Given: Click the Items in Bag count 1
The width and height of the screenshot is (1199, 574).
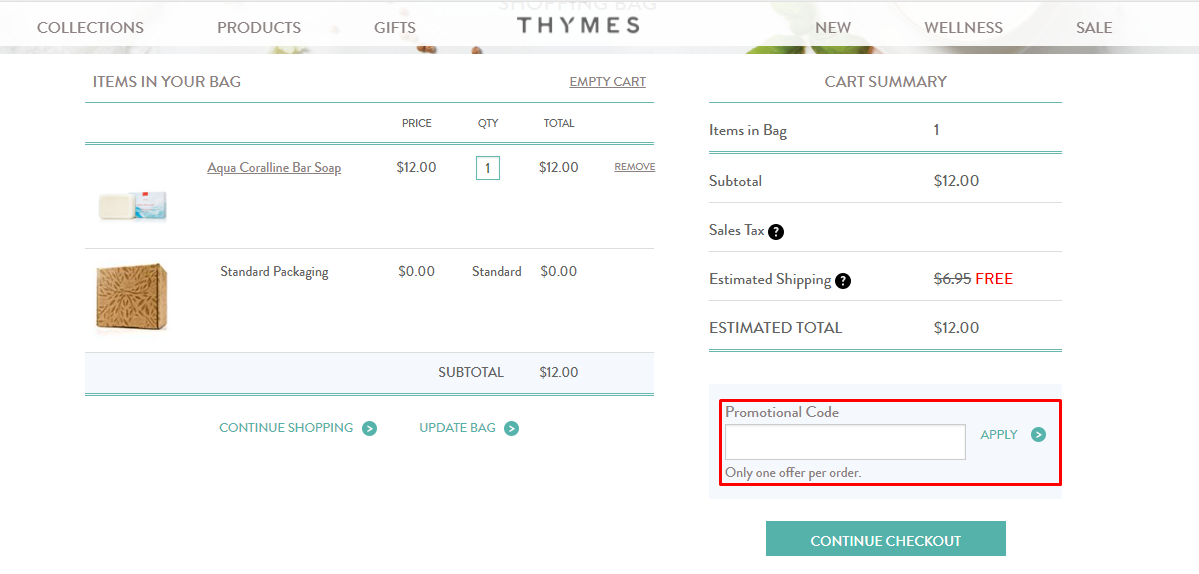Looking at the screenshot, I should pos(937,130).
